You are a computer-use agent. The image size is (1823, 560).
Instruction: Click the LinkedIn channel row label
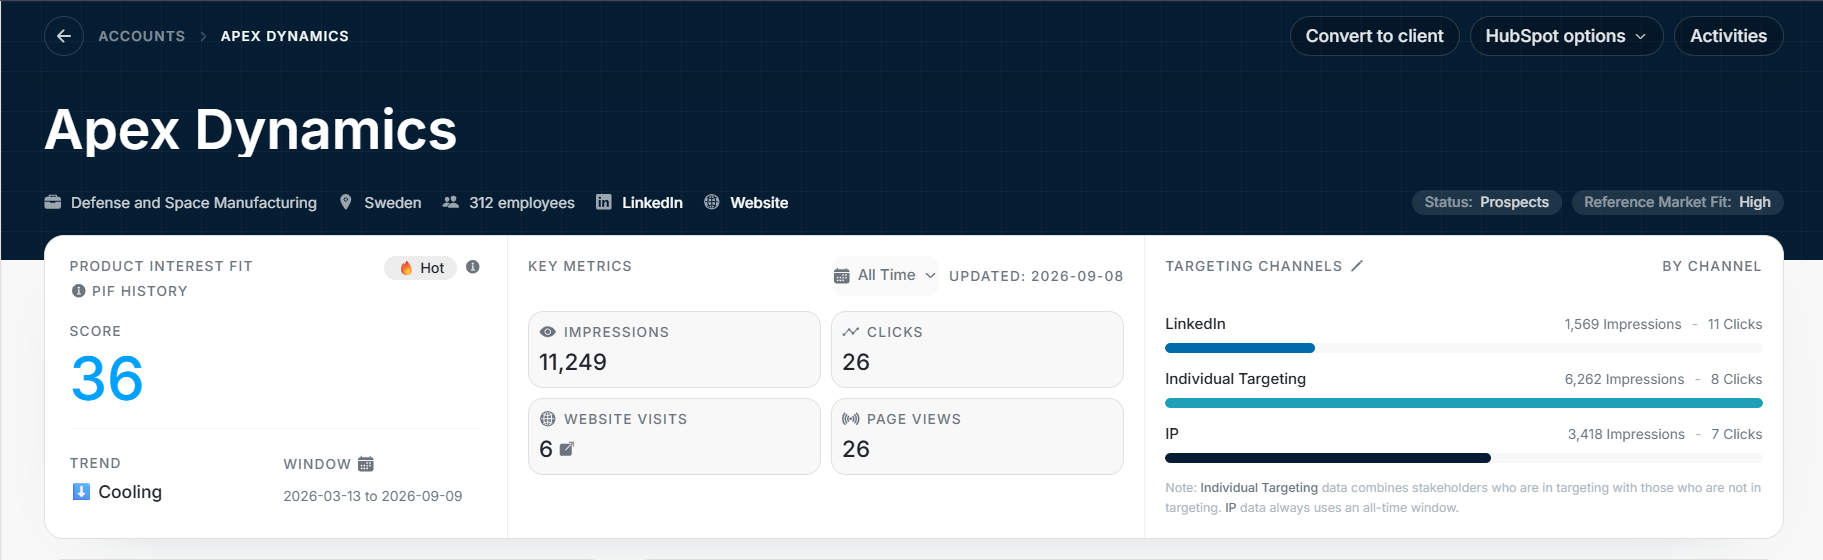1195,324
